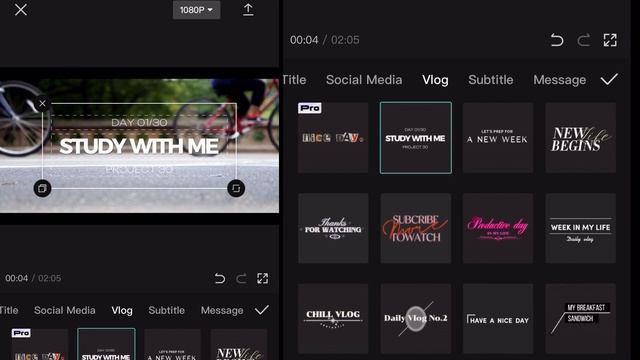Choose Let's Prep For A New Week template

(498, 138)
